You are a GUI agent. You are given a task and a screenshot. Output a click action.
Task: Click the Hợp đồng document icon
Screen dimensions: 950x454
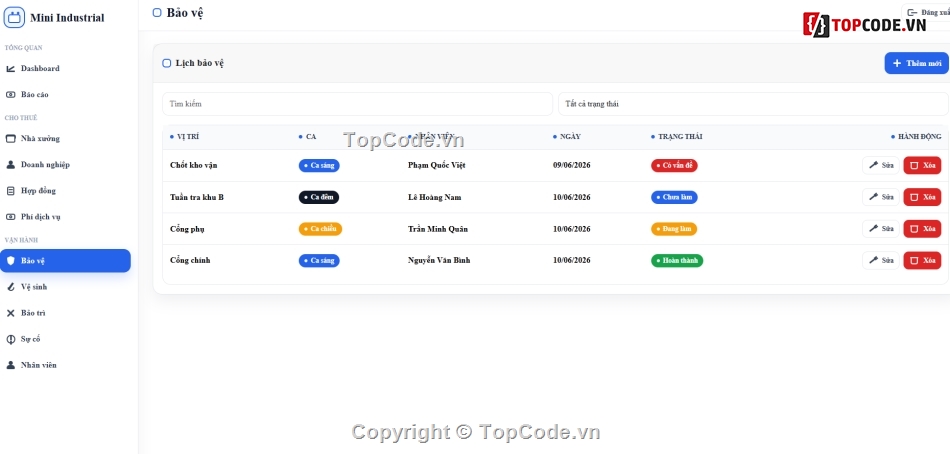[10, 190]
